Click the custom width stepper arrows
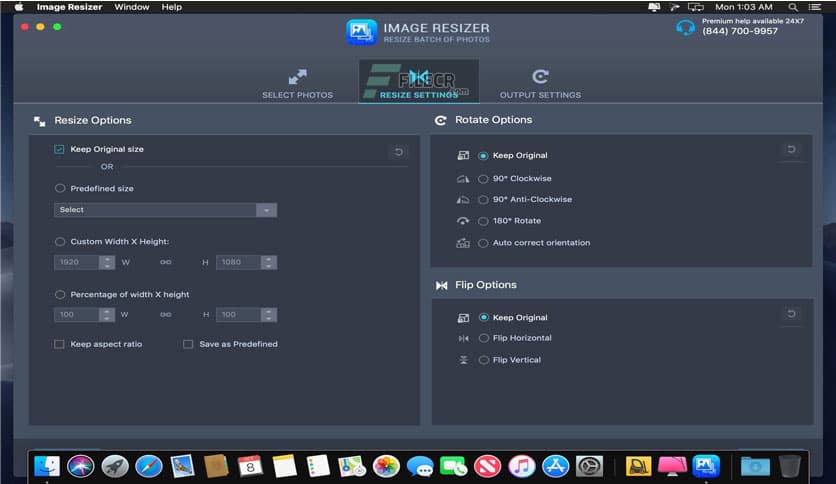Screen dimensions: 836x484 coord(107,262)
